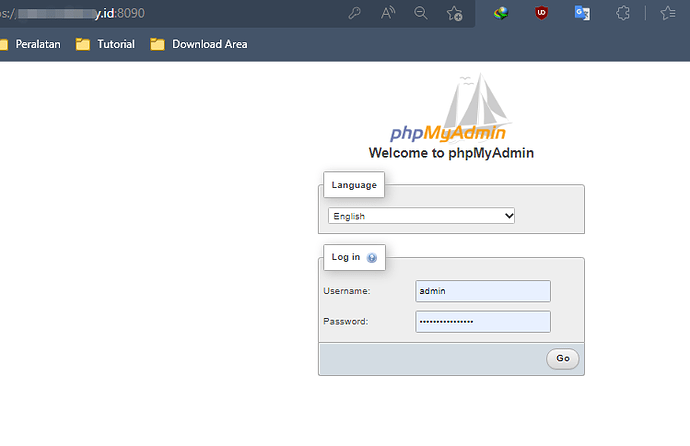
Task: Click the phpMyAdmin sailboat logo
Action: click(449, 108)
